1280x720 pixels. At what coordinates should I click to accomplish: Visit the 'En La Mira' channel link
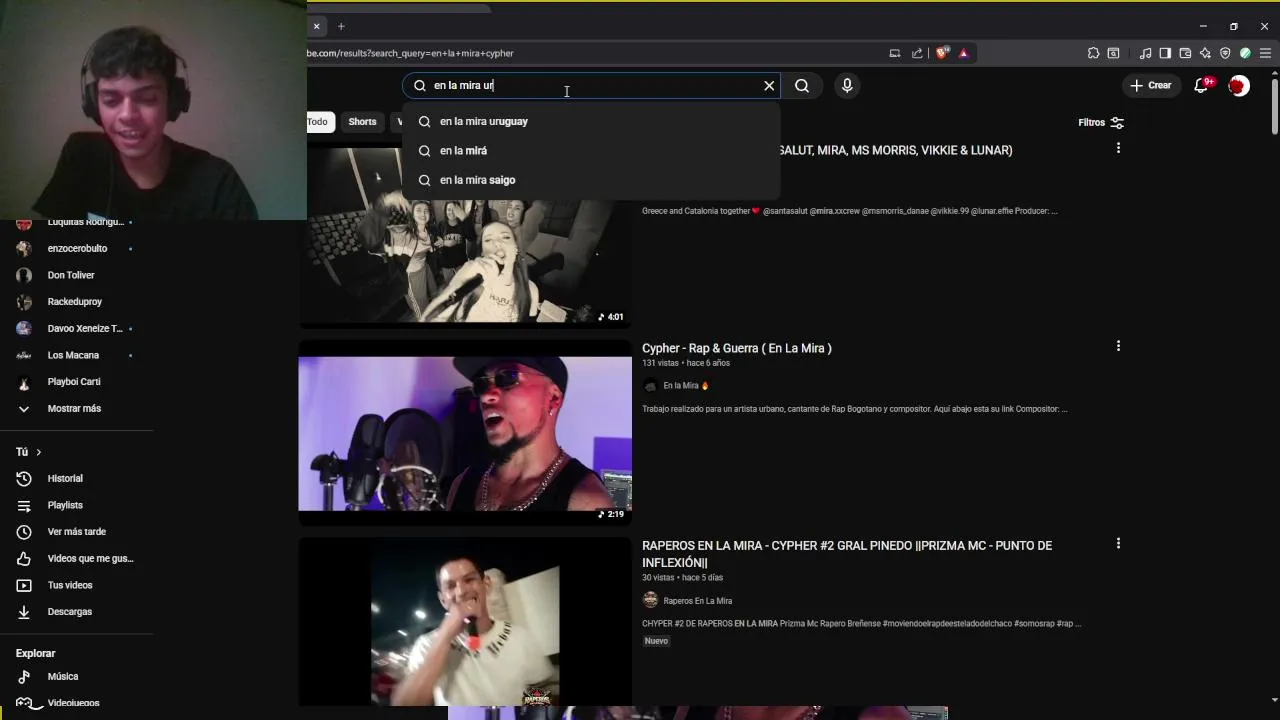point(686,386)
